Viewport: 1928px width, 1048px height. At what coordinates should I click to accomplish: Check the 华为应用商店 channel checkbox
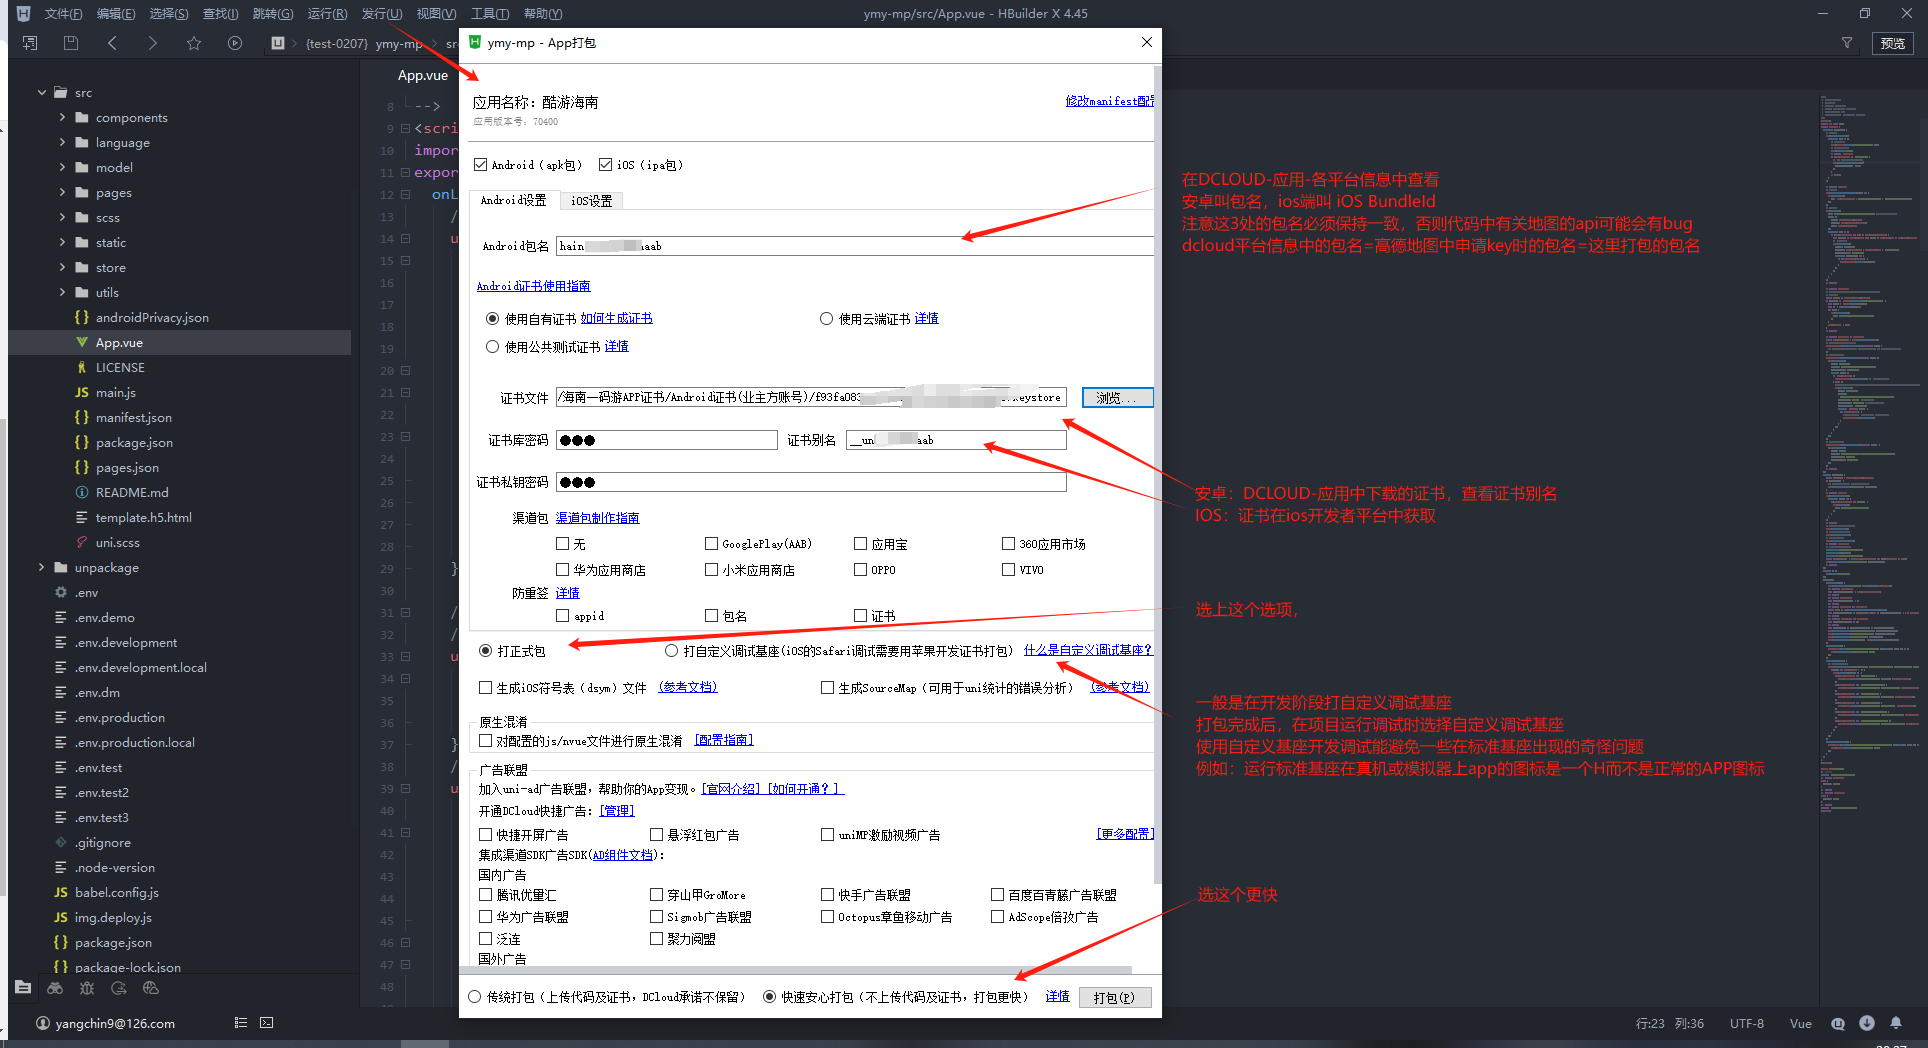[563, 570]
